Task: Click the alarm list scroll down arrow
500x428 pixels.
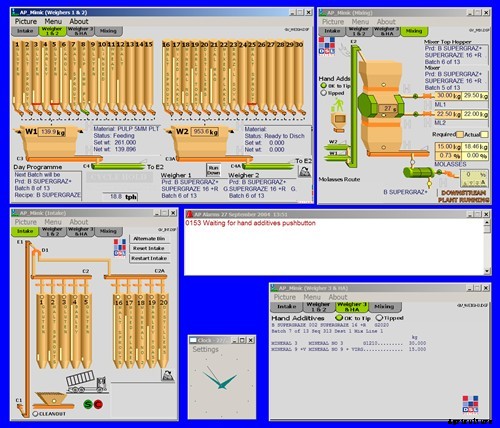Action: [x=487, y=271]
